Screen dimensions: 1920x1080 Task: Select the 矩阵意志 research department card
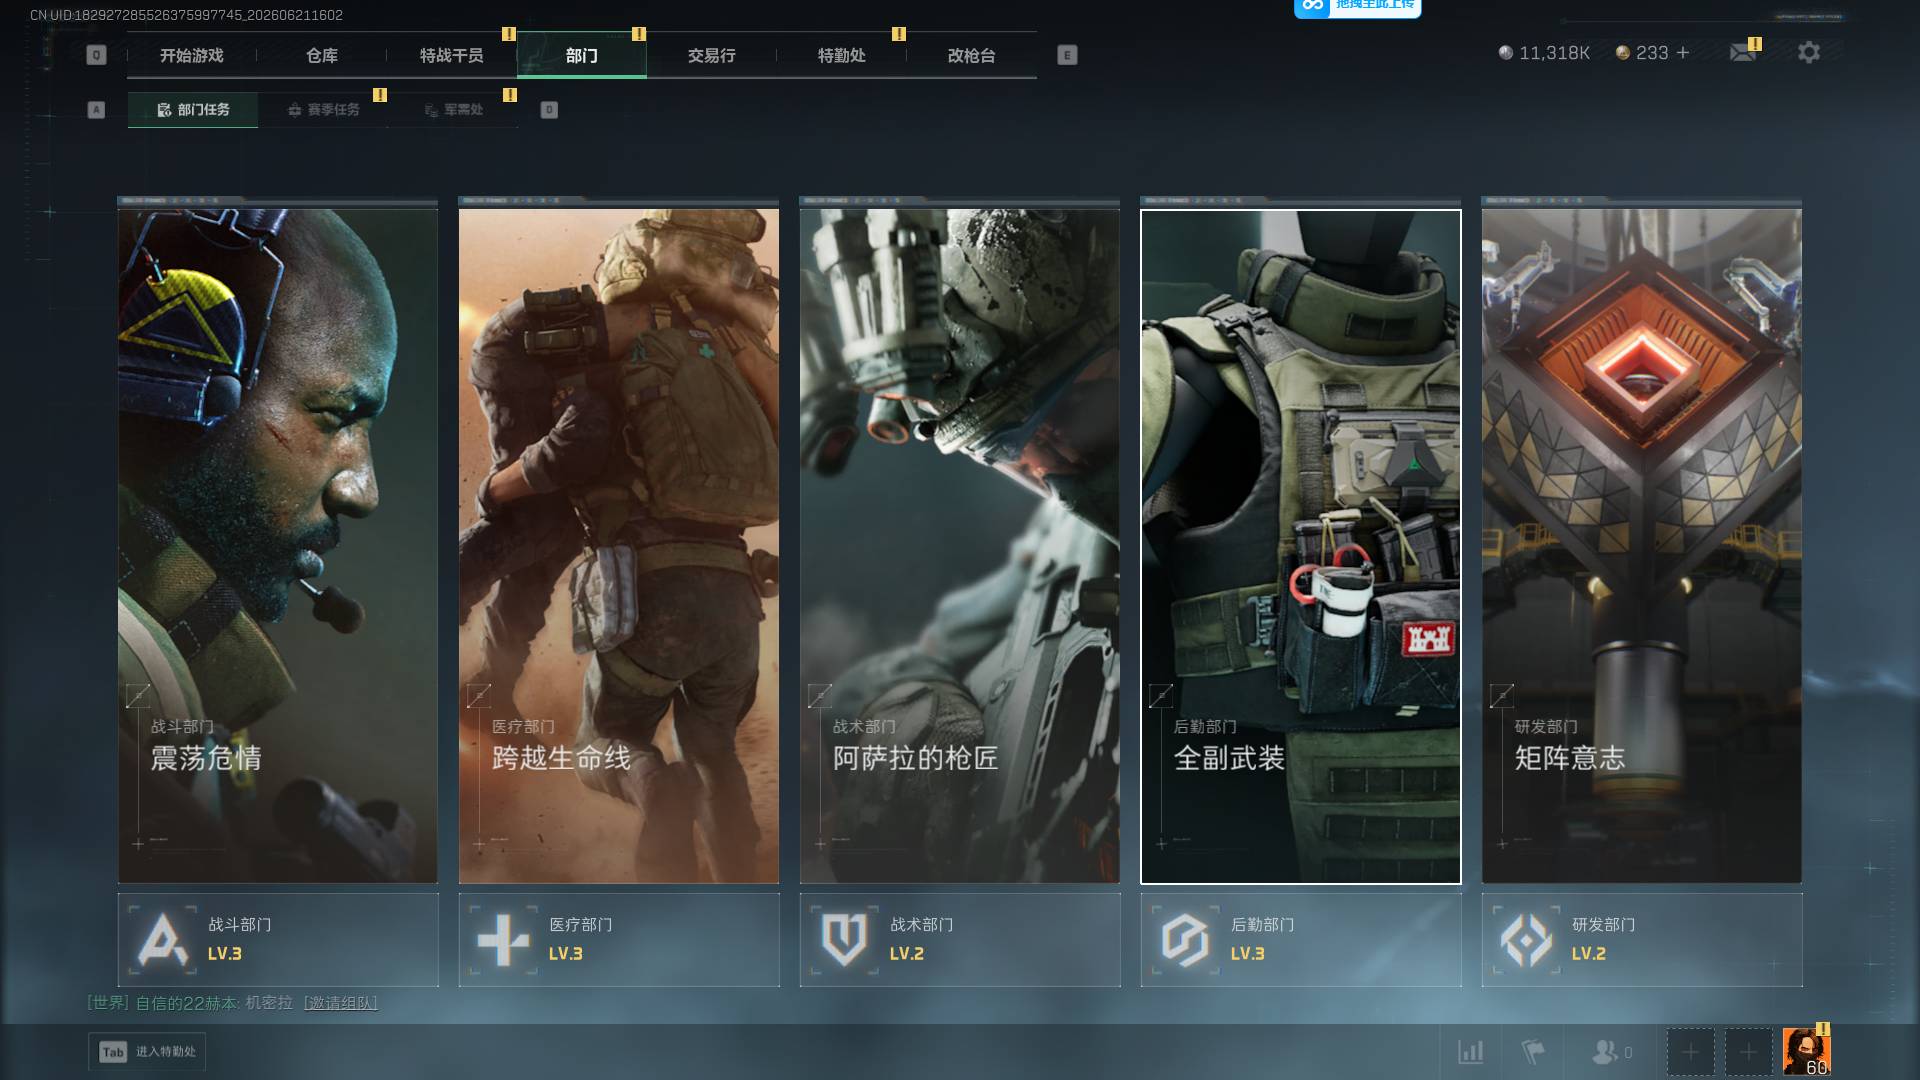pyautogui.click(x=1642, y=546)
